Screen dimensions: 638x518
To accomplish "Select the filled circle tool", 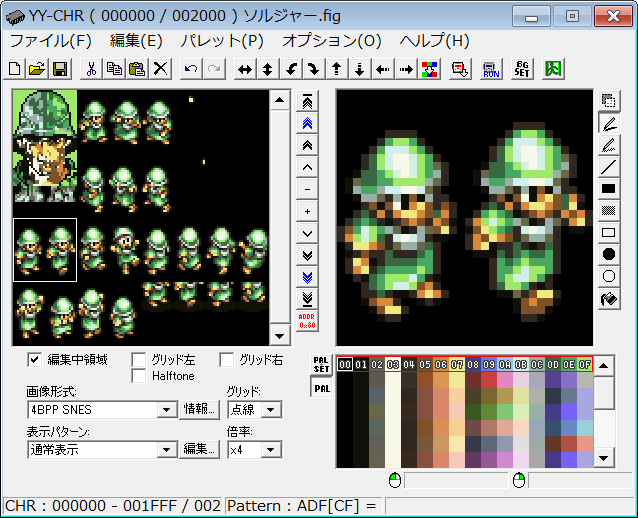I will pyautogui.click(x=609, y=254).
